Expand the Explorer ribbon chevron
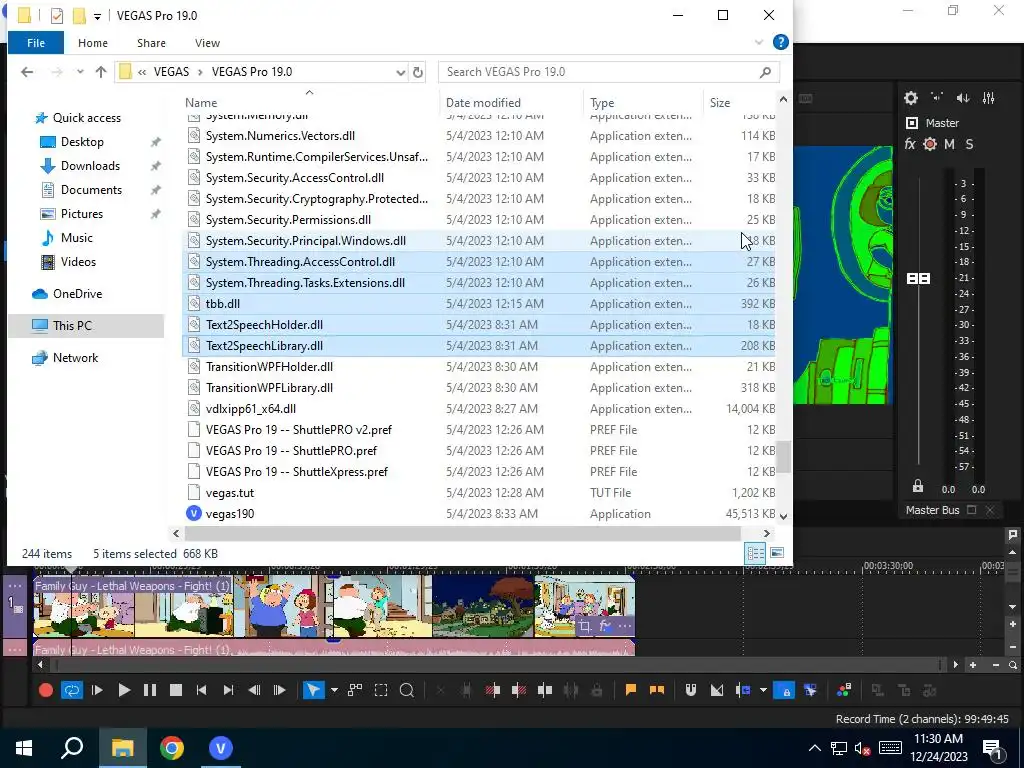The width and height of the screenshot is (1024, 768). [x=759, y=42]
